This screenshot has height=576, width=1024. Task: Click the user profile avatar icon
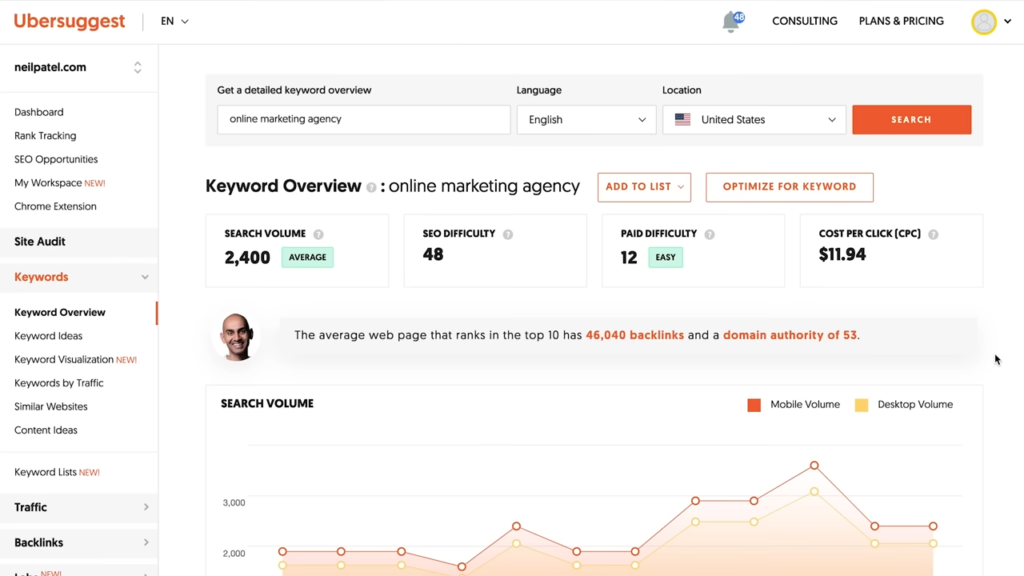(x=984, y=22)
